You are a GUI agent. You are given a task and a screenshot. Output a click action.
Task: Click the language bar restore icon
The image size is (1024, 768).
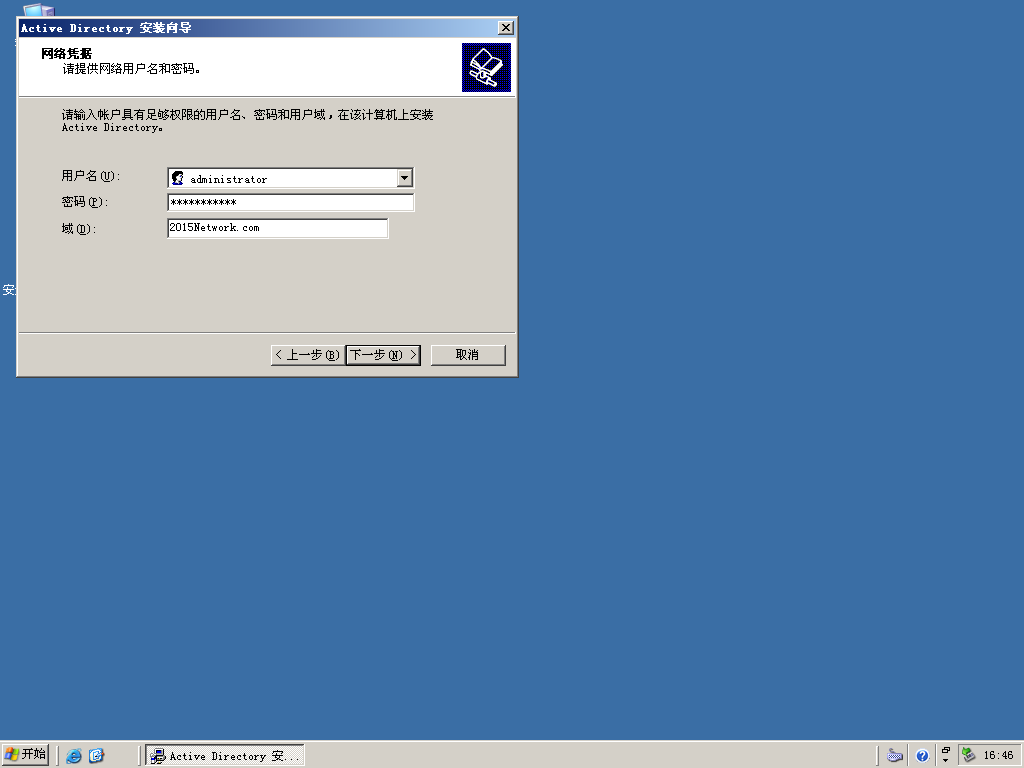[945, 751]
